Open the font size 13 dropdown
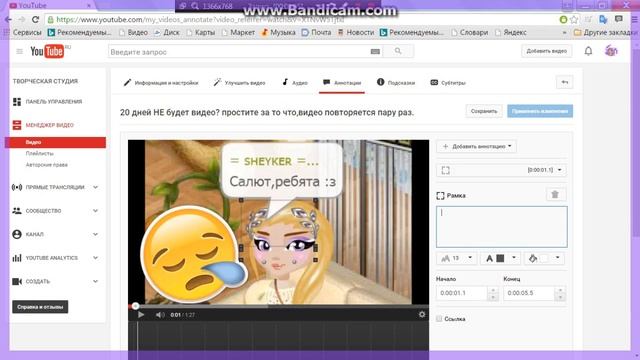Viewport: 640px width, 360px height. click(456, 258)
